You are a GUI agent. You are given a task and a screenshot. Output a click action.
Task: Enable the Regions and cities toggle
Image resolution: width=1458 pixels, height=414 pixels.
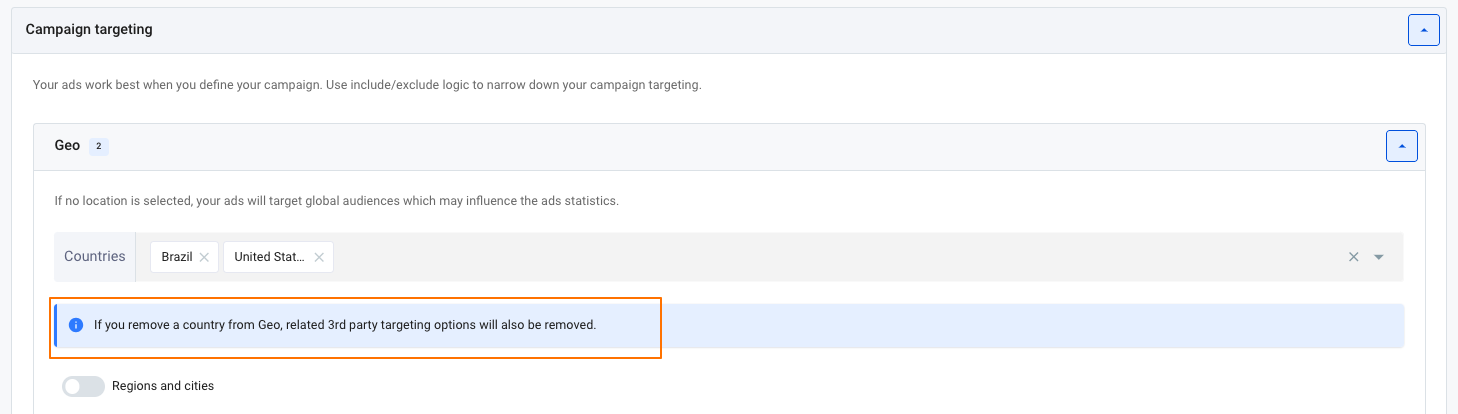[x=83, y=386]
